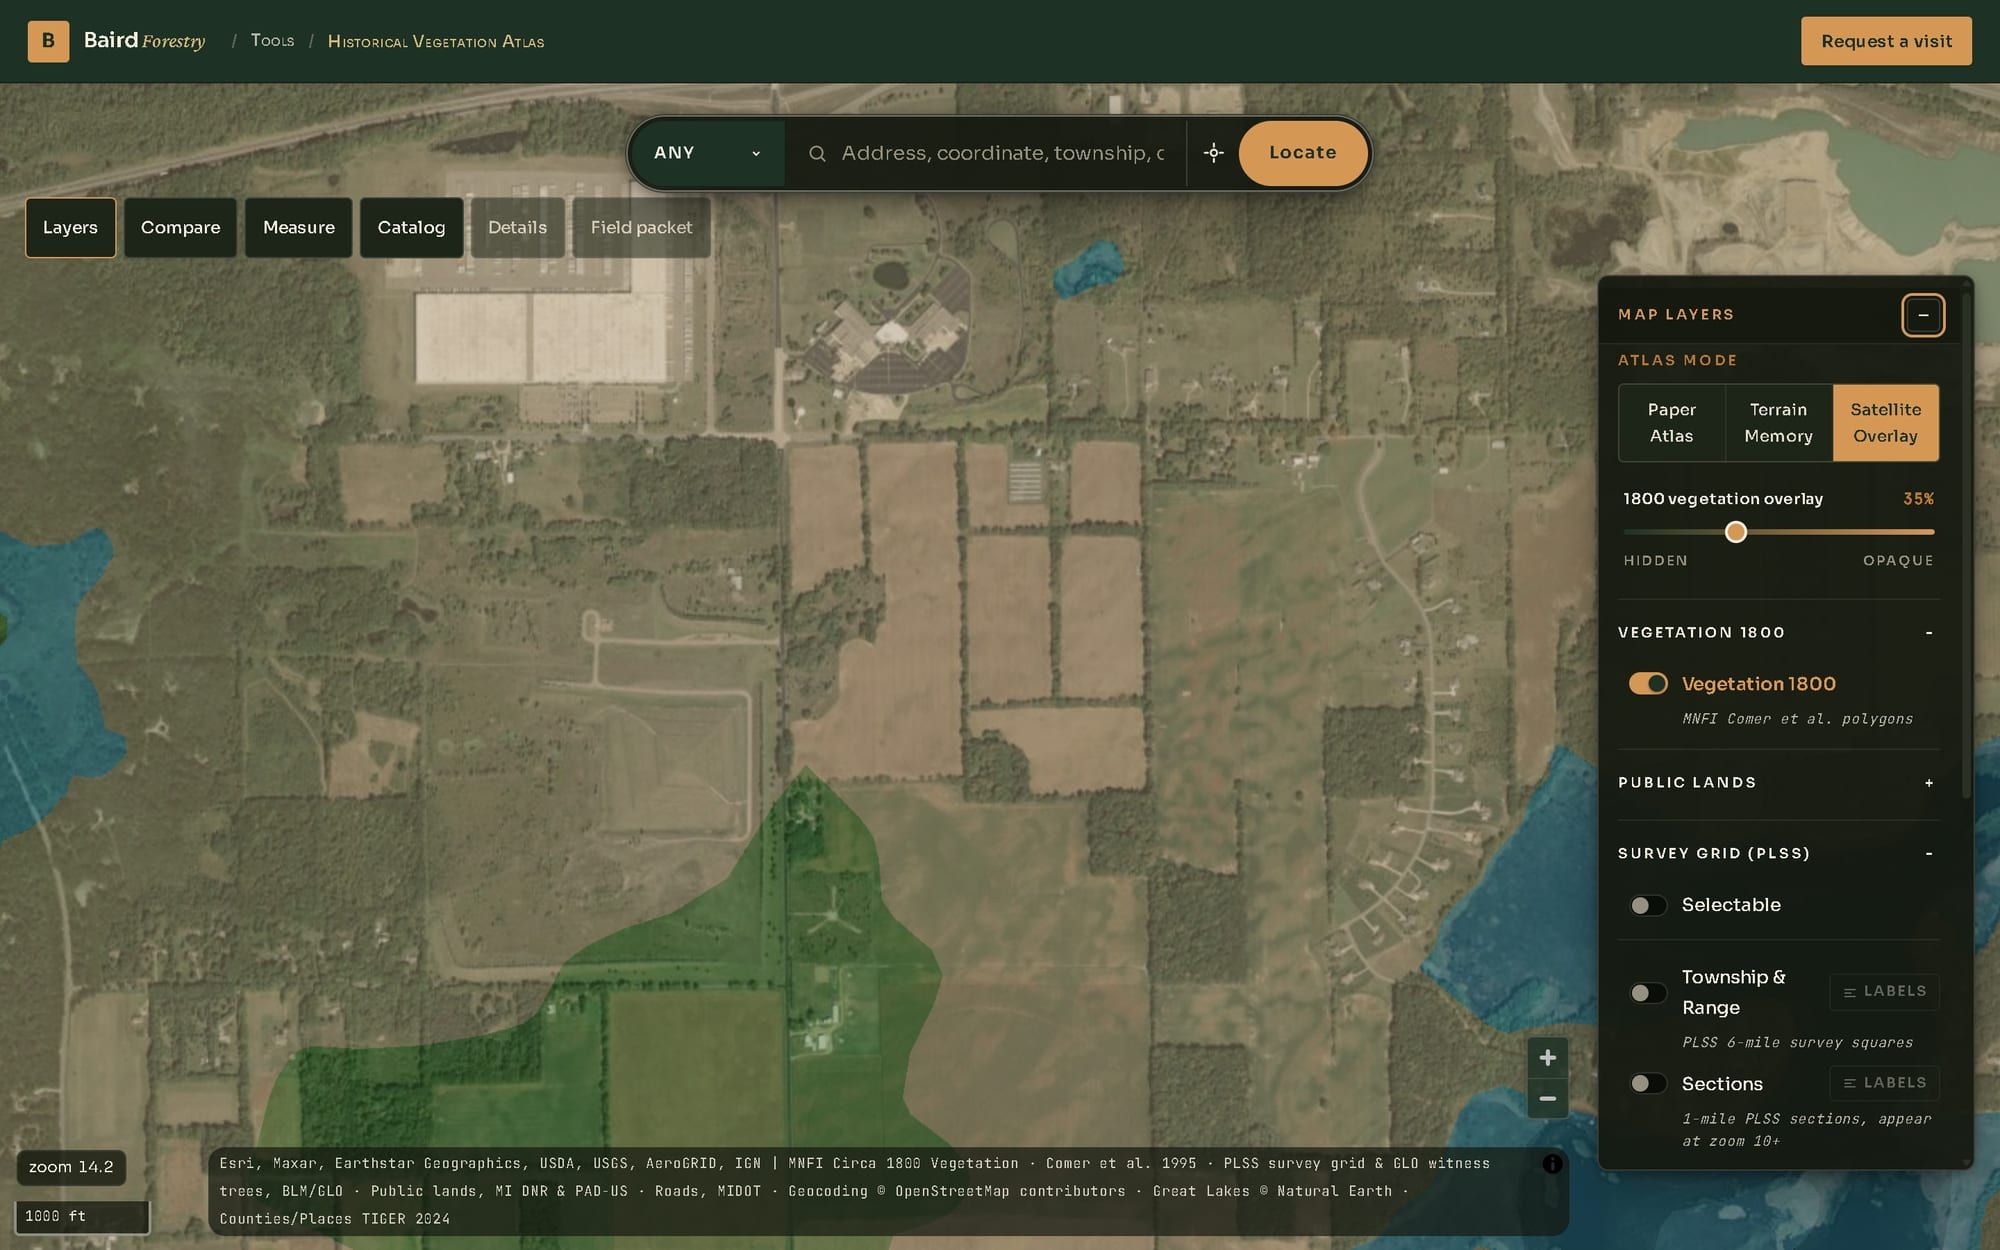The height and width of the screenshot is (1250, 2000).
Task: Open Historical Vegetation Atlas breadcrumb
Action: point(436,42)
